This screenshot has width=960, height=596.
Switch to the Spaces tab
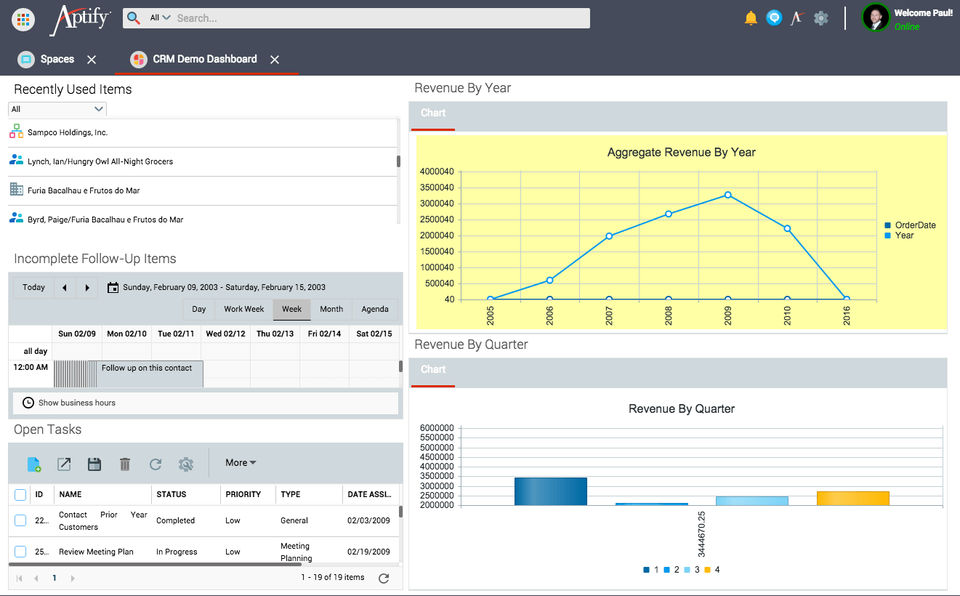click(x=56, y=60)
